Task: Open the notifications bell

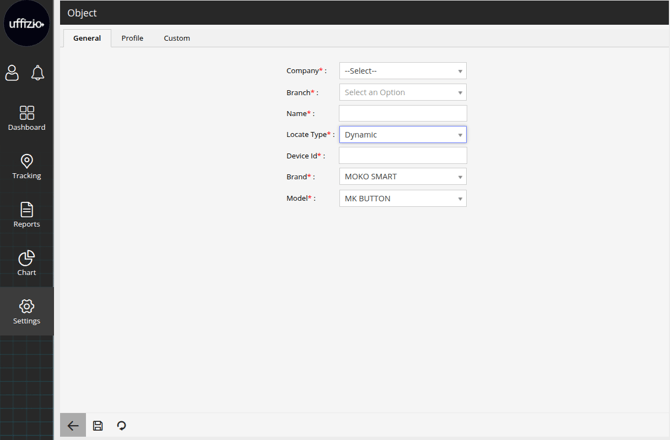Action: 38,73
